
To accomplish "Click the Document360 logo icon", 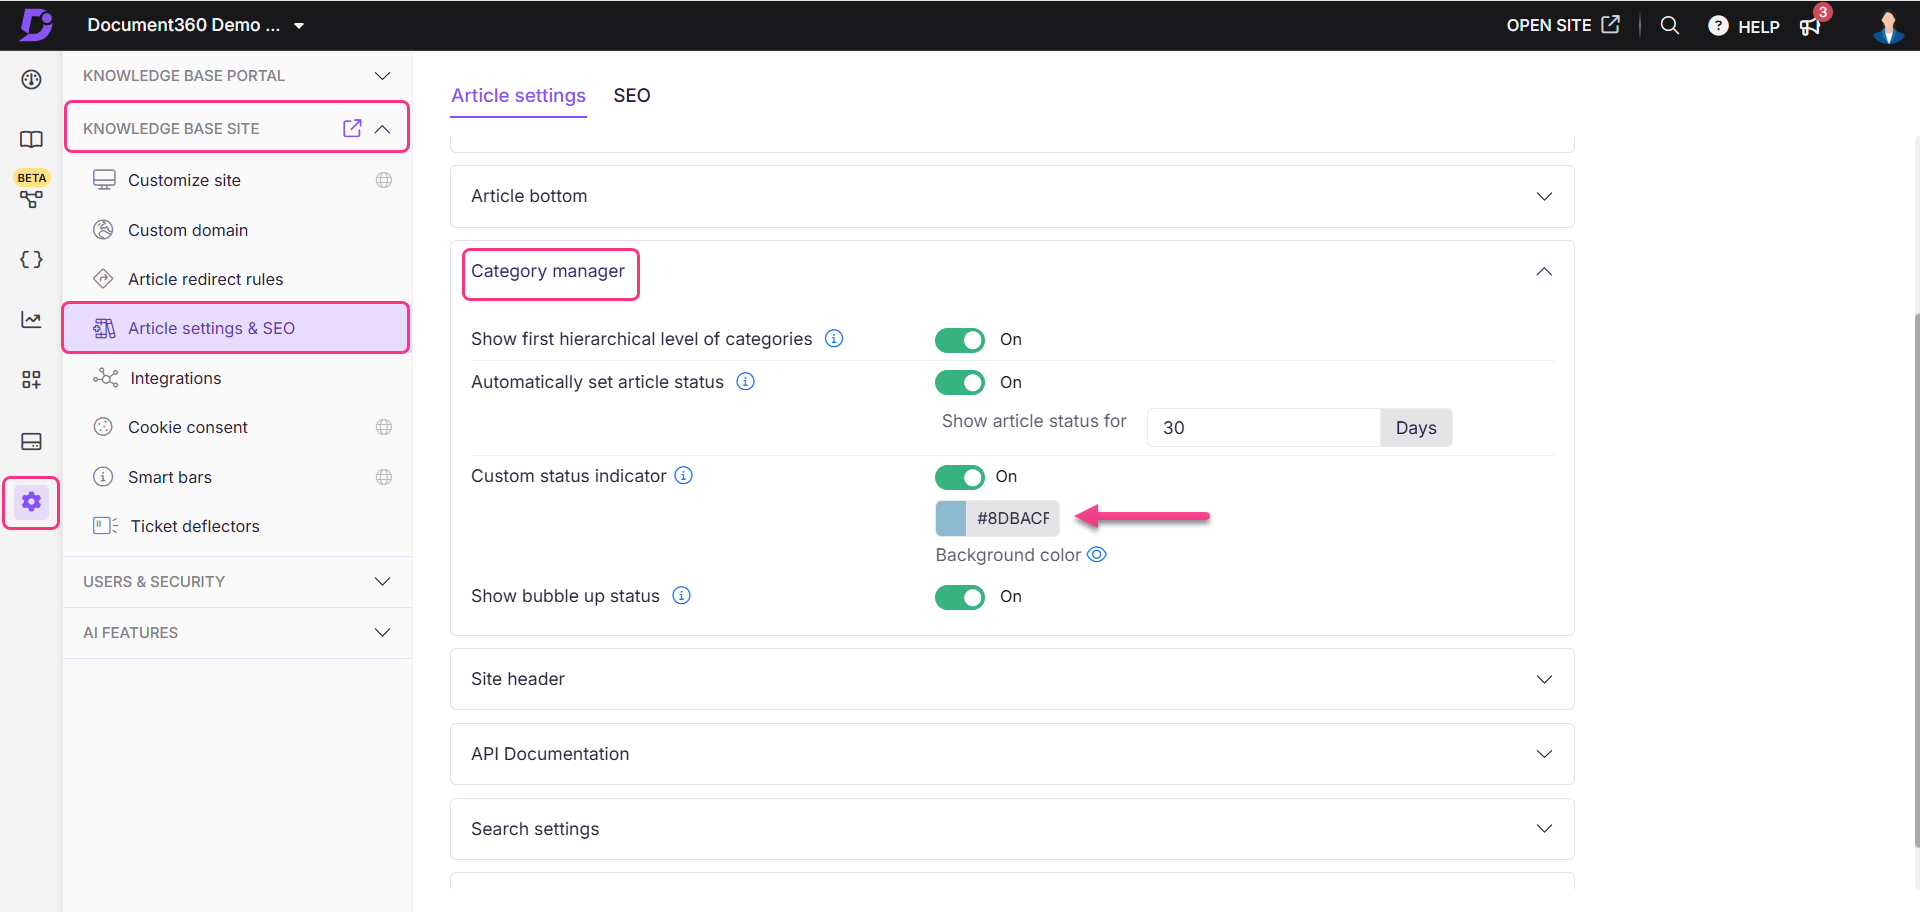I will (36, 24).
